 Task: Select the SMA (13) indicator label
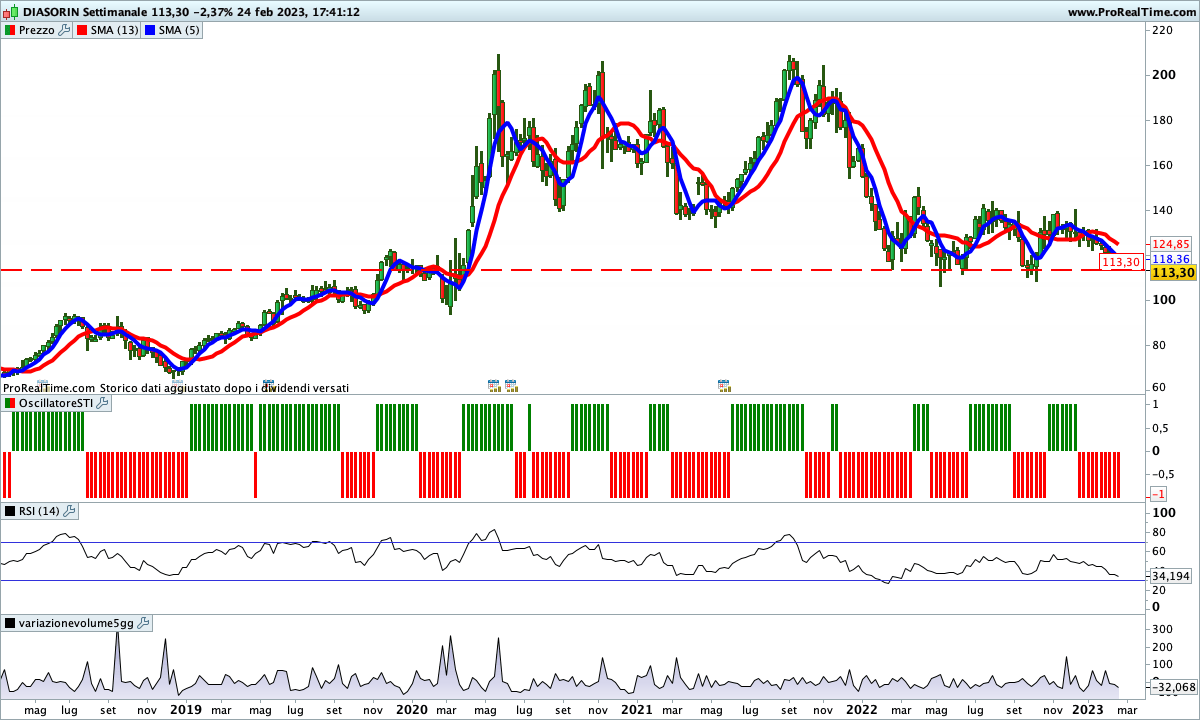click(114, 30)
